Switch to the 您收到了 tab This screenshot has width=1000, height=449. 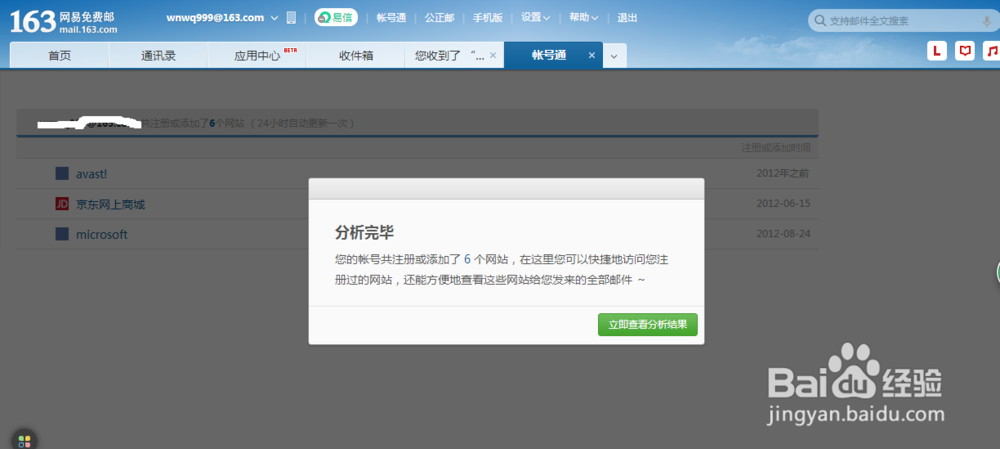450,55
